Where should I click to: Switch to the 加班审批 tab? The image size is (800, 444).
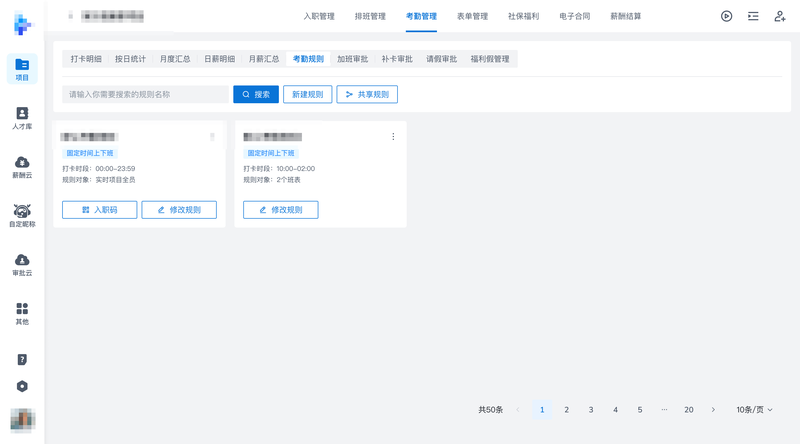point(352,59)
